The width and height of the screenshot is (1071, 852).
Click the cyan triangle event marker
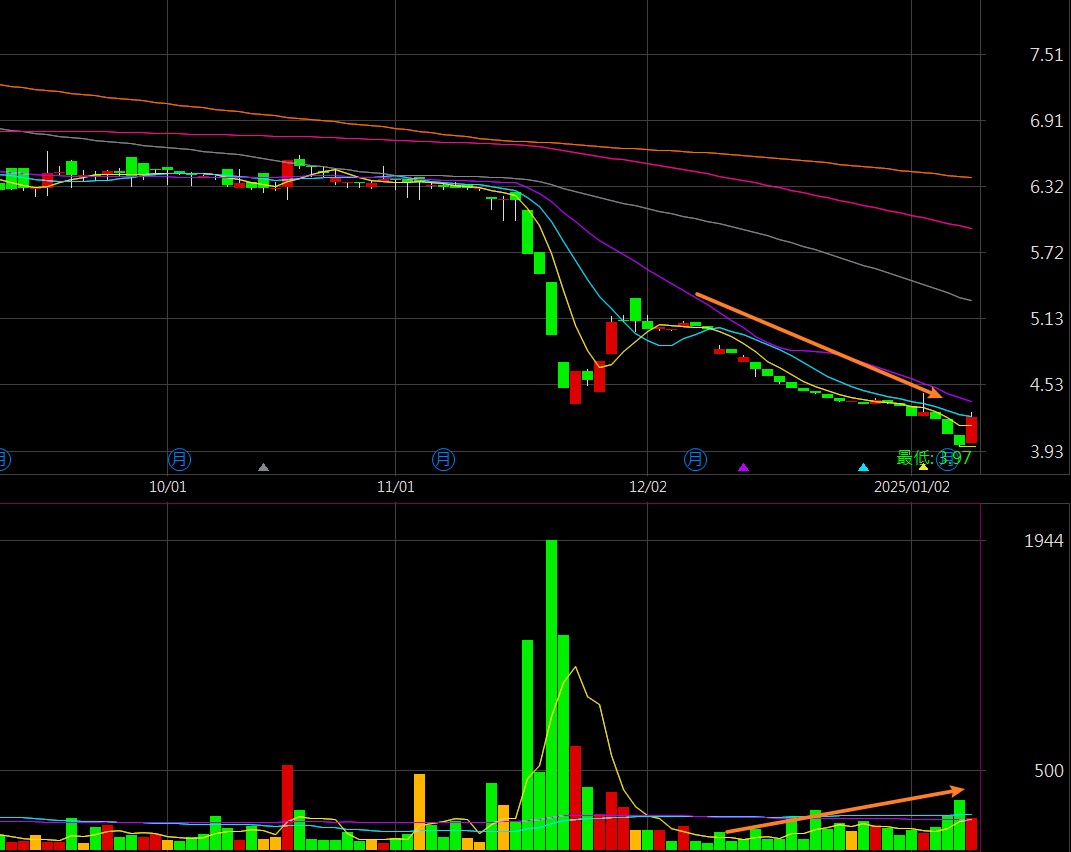[863, 467]
